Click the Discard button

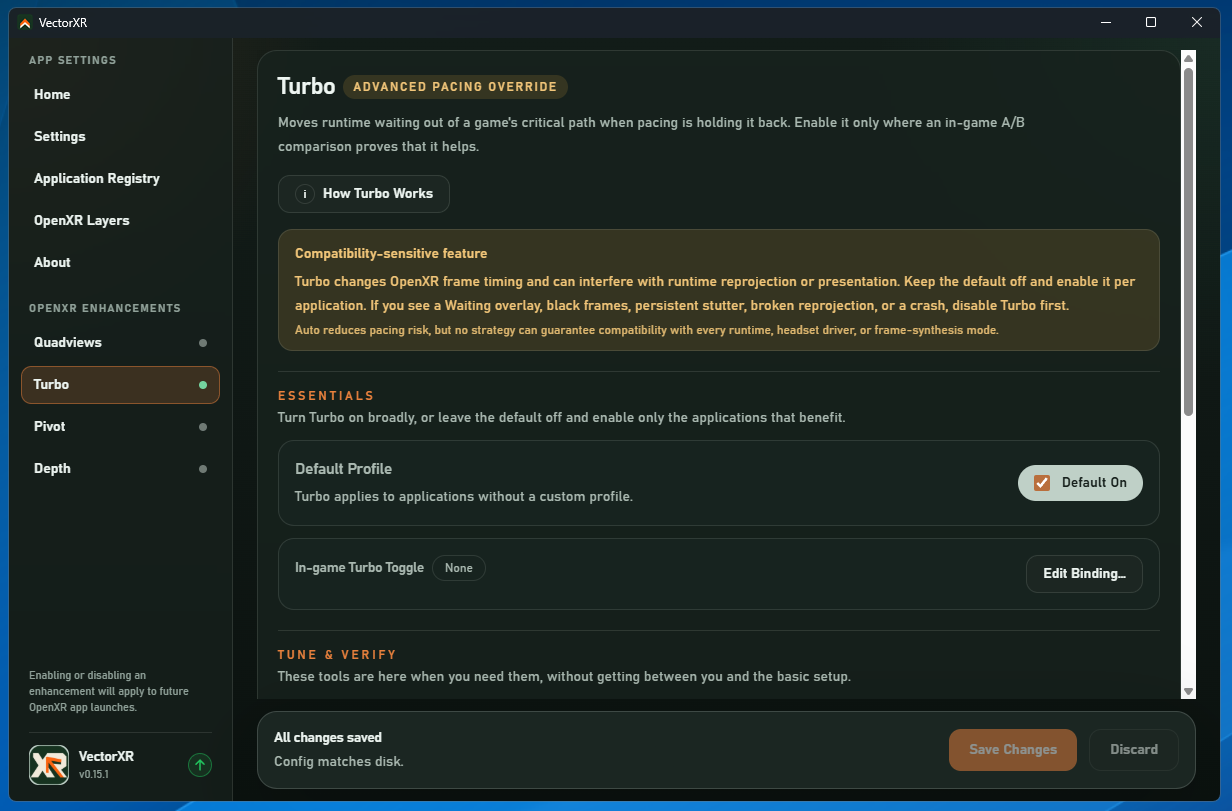click(x=1134, y=750)
